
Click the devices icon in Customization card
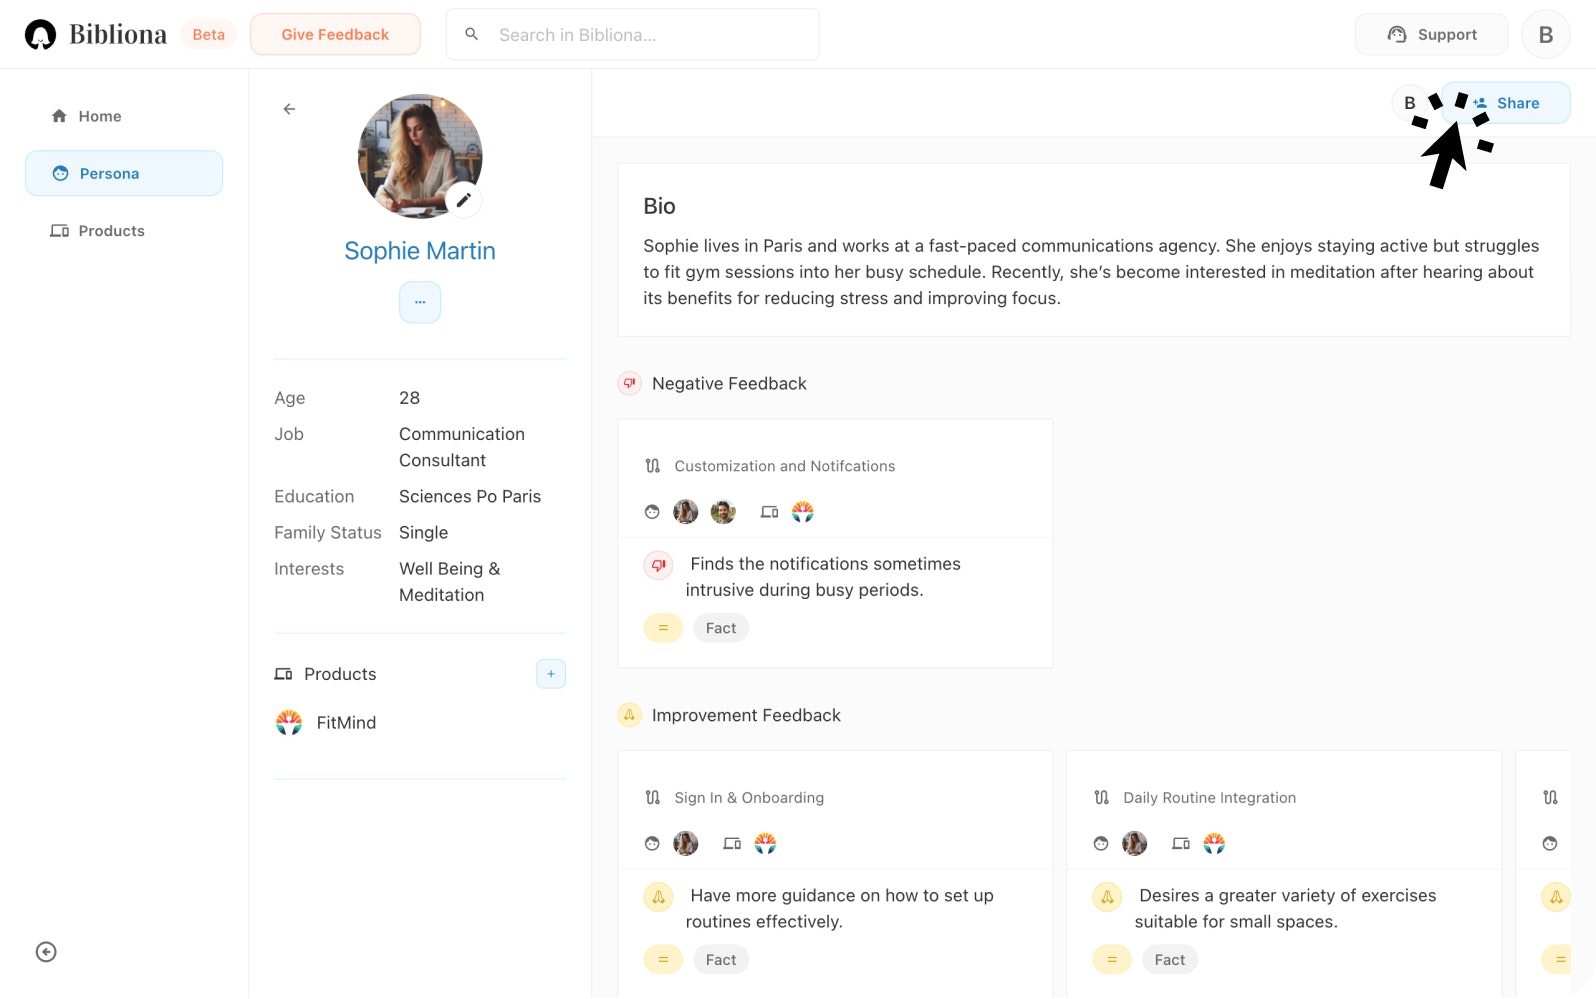click(769, 512)
